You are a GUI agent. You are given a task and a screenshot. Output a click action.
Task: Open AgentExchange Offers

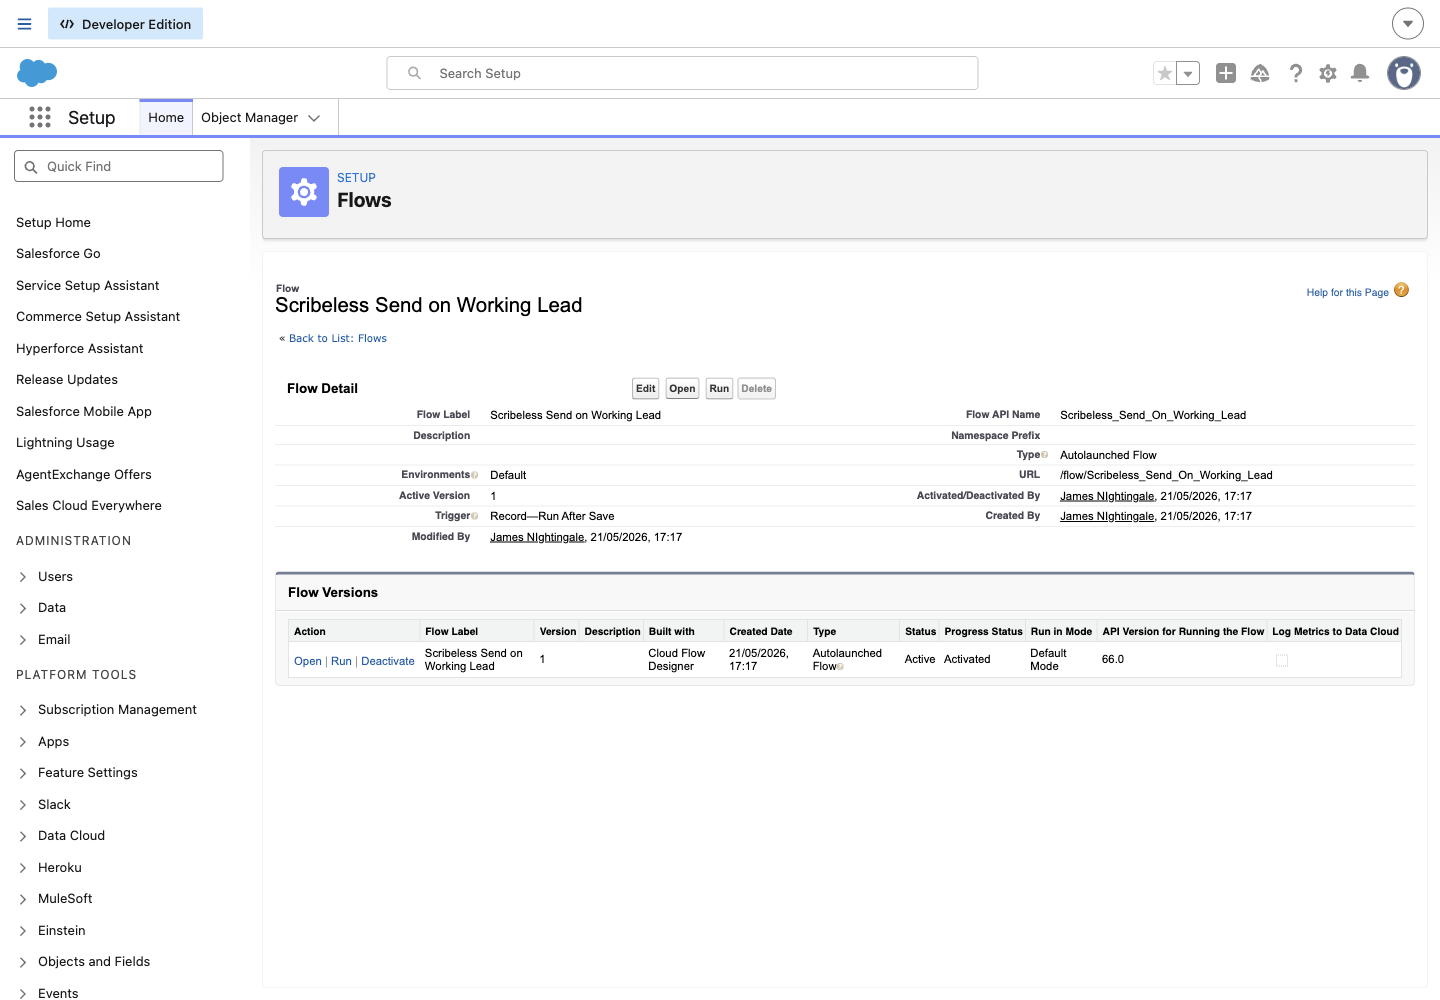(x=84, y=474)
